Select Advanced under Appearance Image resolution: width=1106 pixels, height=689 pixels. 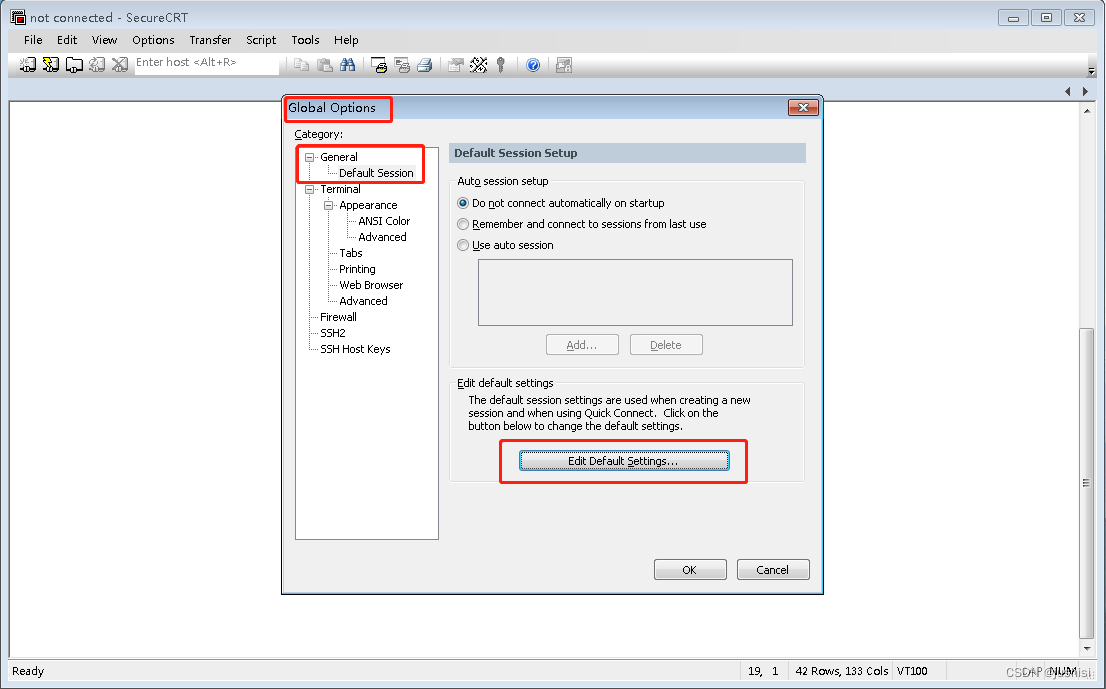pos(382,237)
